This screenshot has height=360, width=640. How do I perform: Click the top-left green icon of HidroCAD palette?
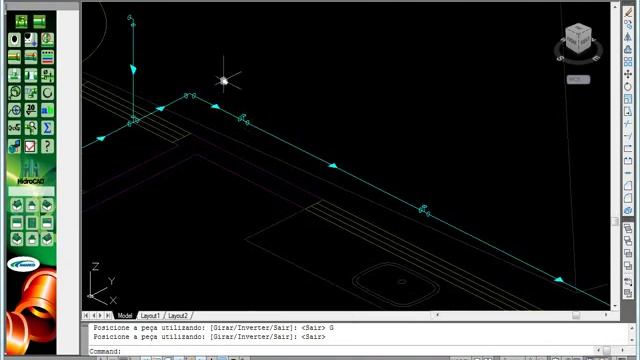click(x=22, y=21)
